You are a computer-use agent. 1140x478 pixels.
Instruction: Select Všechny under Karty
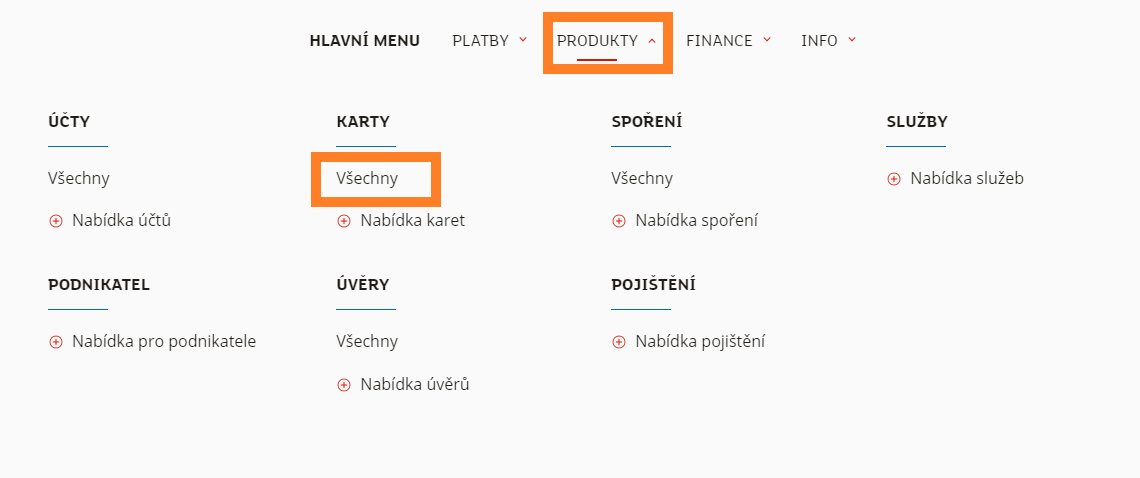coord(367,179)
